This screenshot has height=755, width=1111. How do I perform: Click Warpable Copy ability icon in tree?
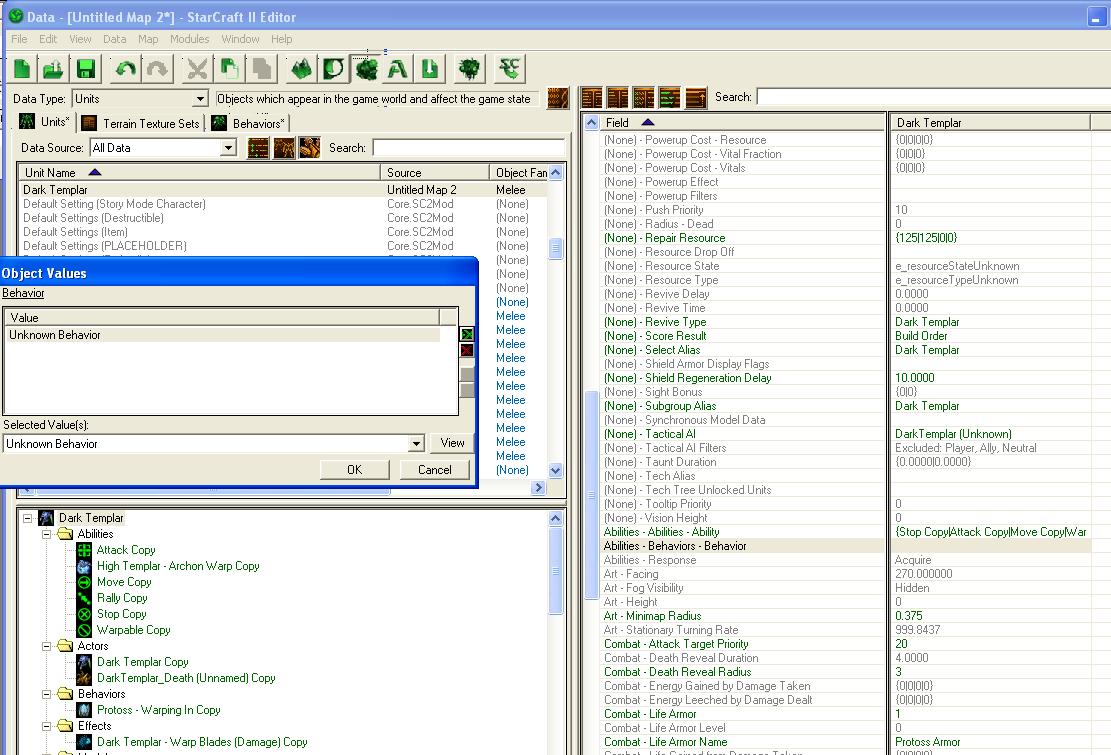coord(84,630)
